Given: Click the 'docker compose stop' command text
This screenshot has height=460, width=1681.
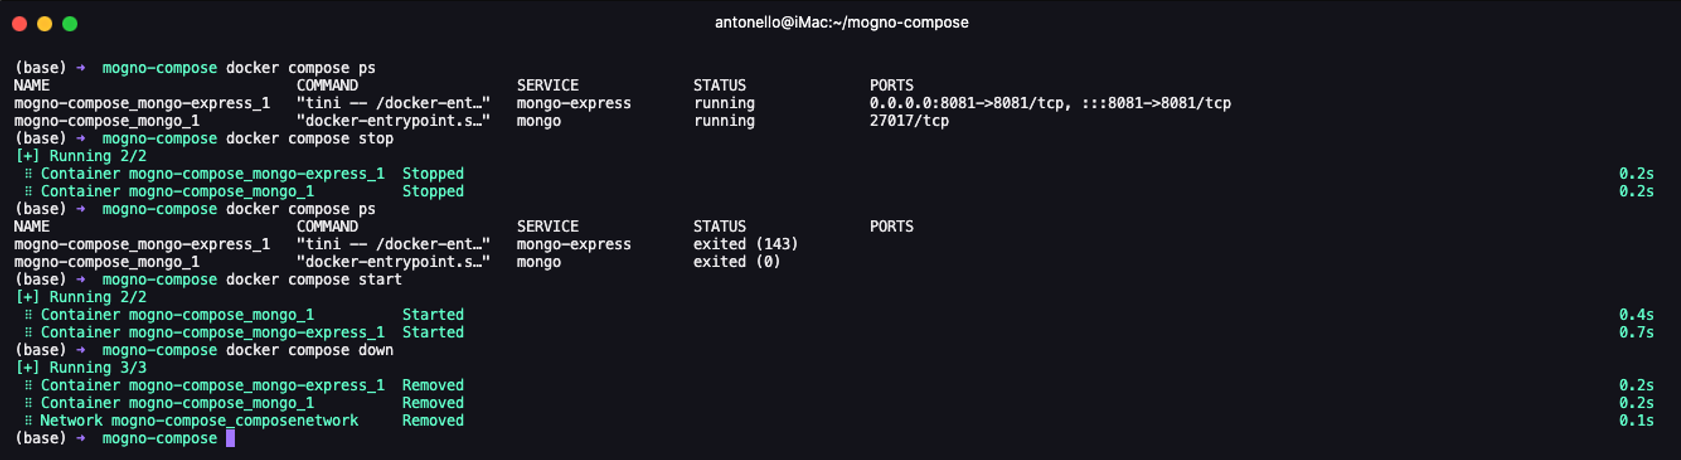Looking at the screenshot, I should [x=309, y=138].
